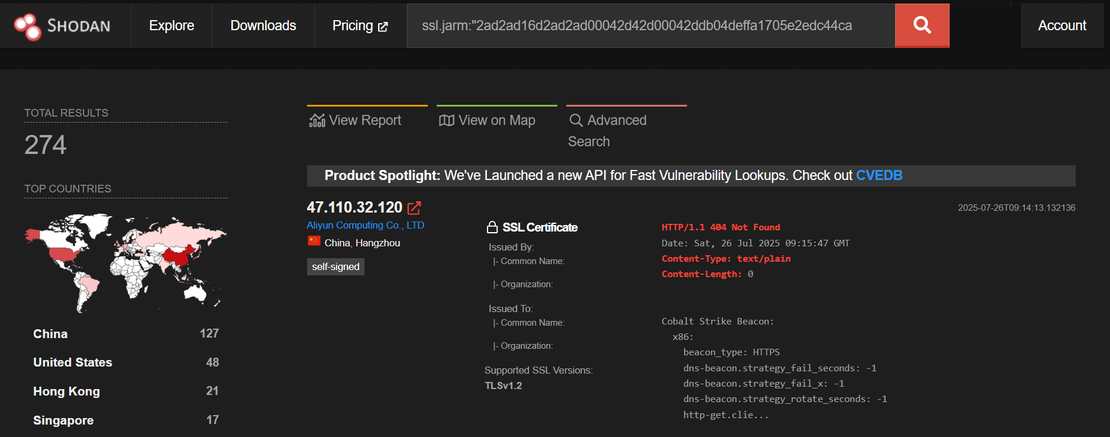Open external link icon next to 47.110.32.120
The width and height of the screenshot is (1110, 437).
414,208
